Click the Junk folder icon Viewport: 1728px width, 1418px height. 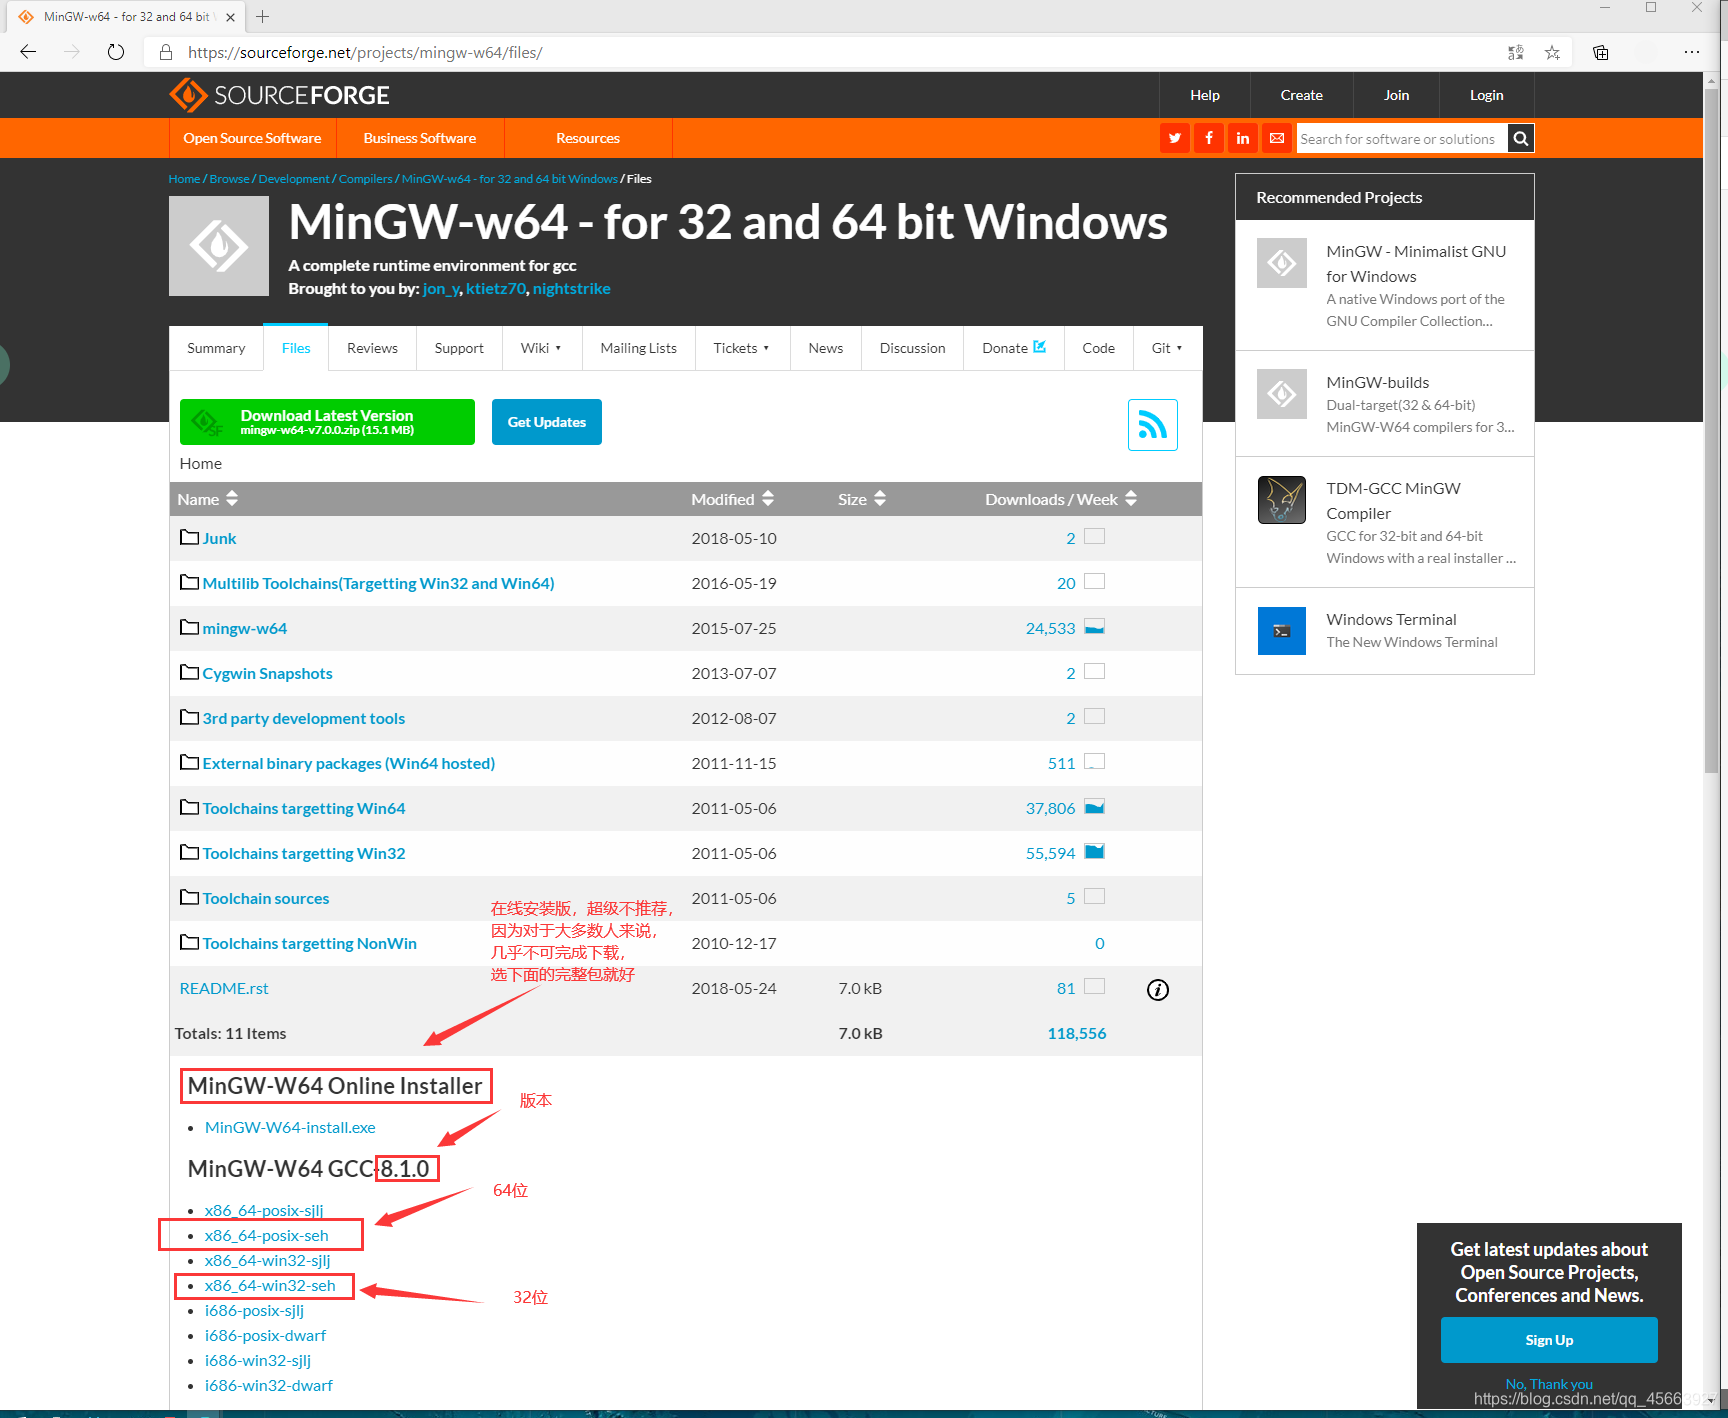tap(189, 537)
